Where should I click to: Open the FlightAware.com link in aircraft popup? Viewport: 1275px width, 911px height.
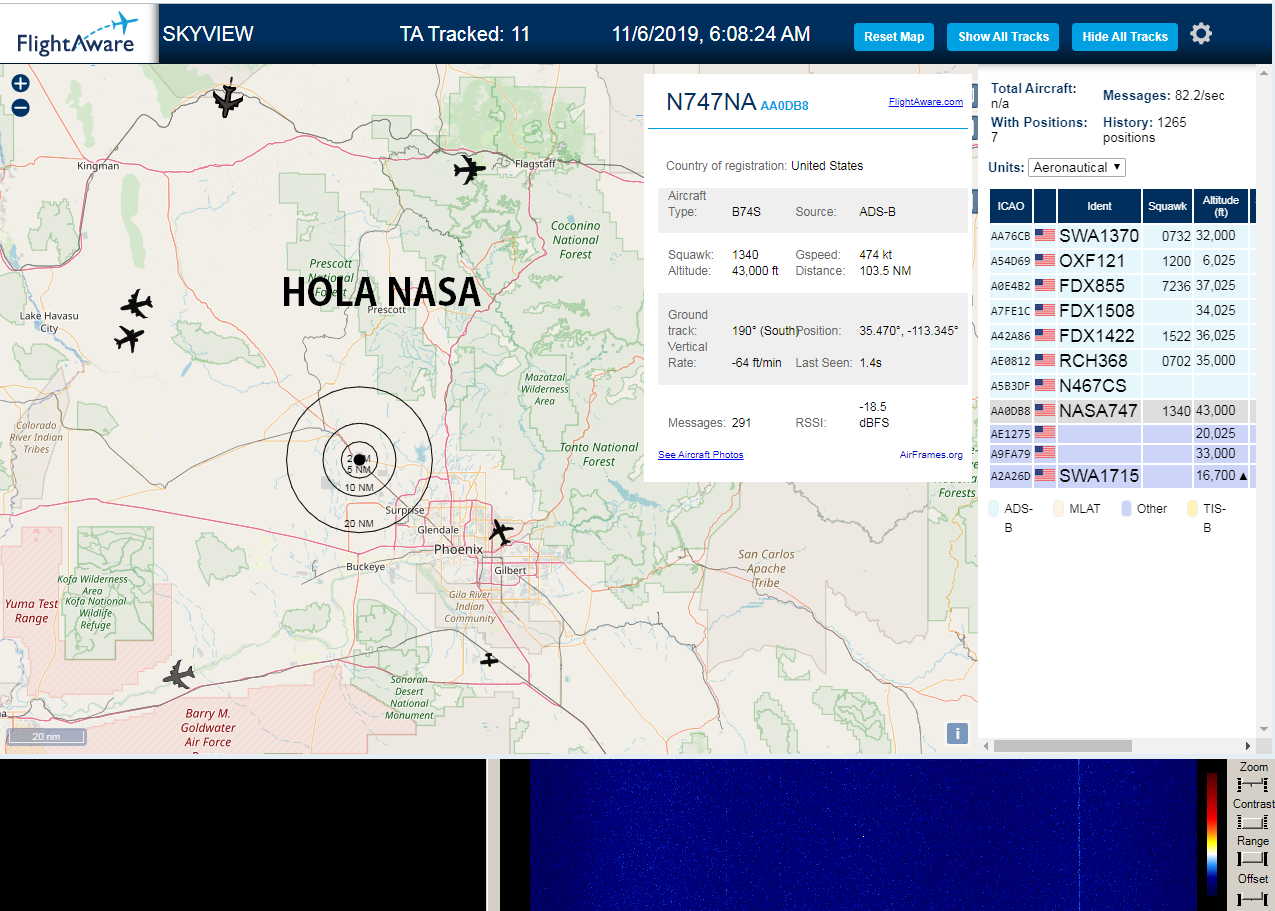(x=925, y=101)
